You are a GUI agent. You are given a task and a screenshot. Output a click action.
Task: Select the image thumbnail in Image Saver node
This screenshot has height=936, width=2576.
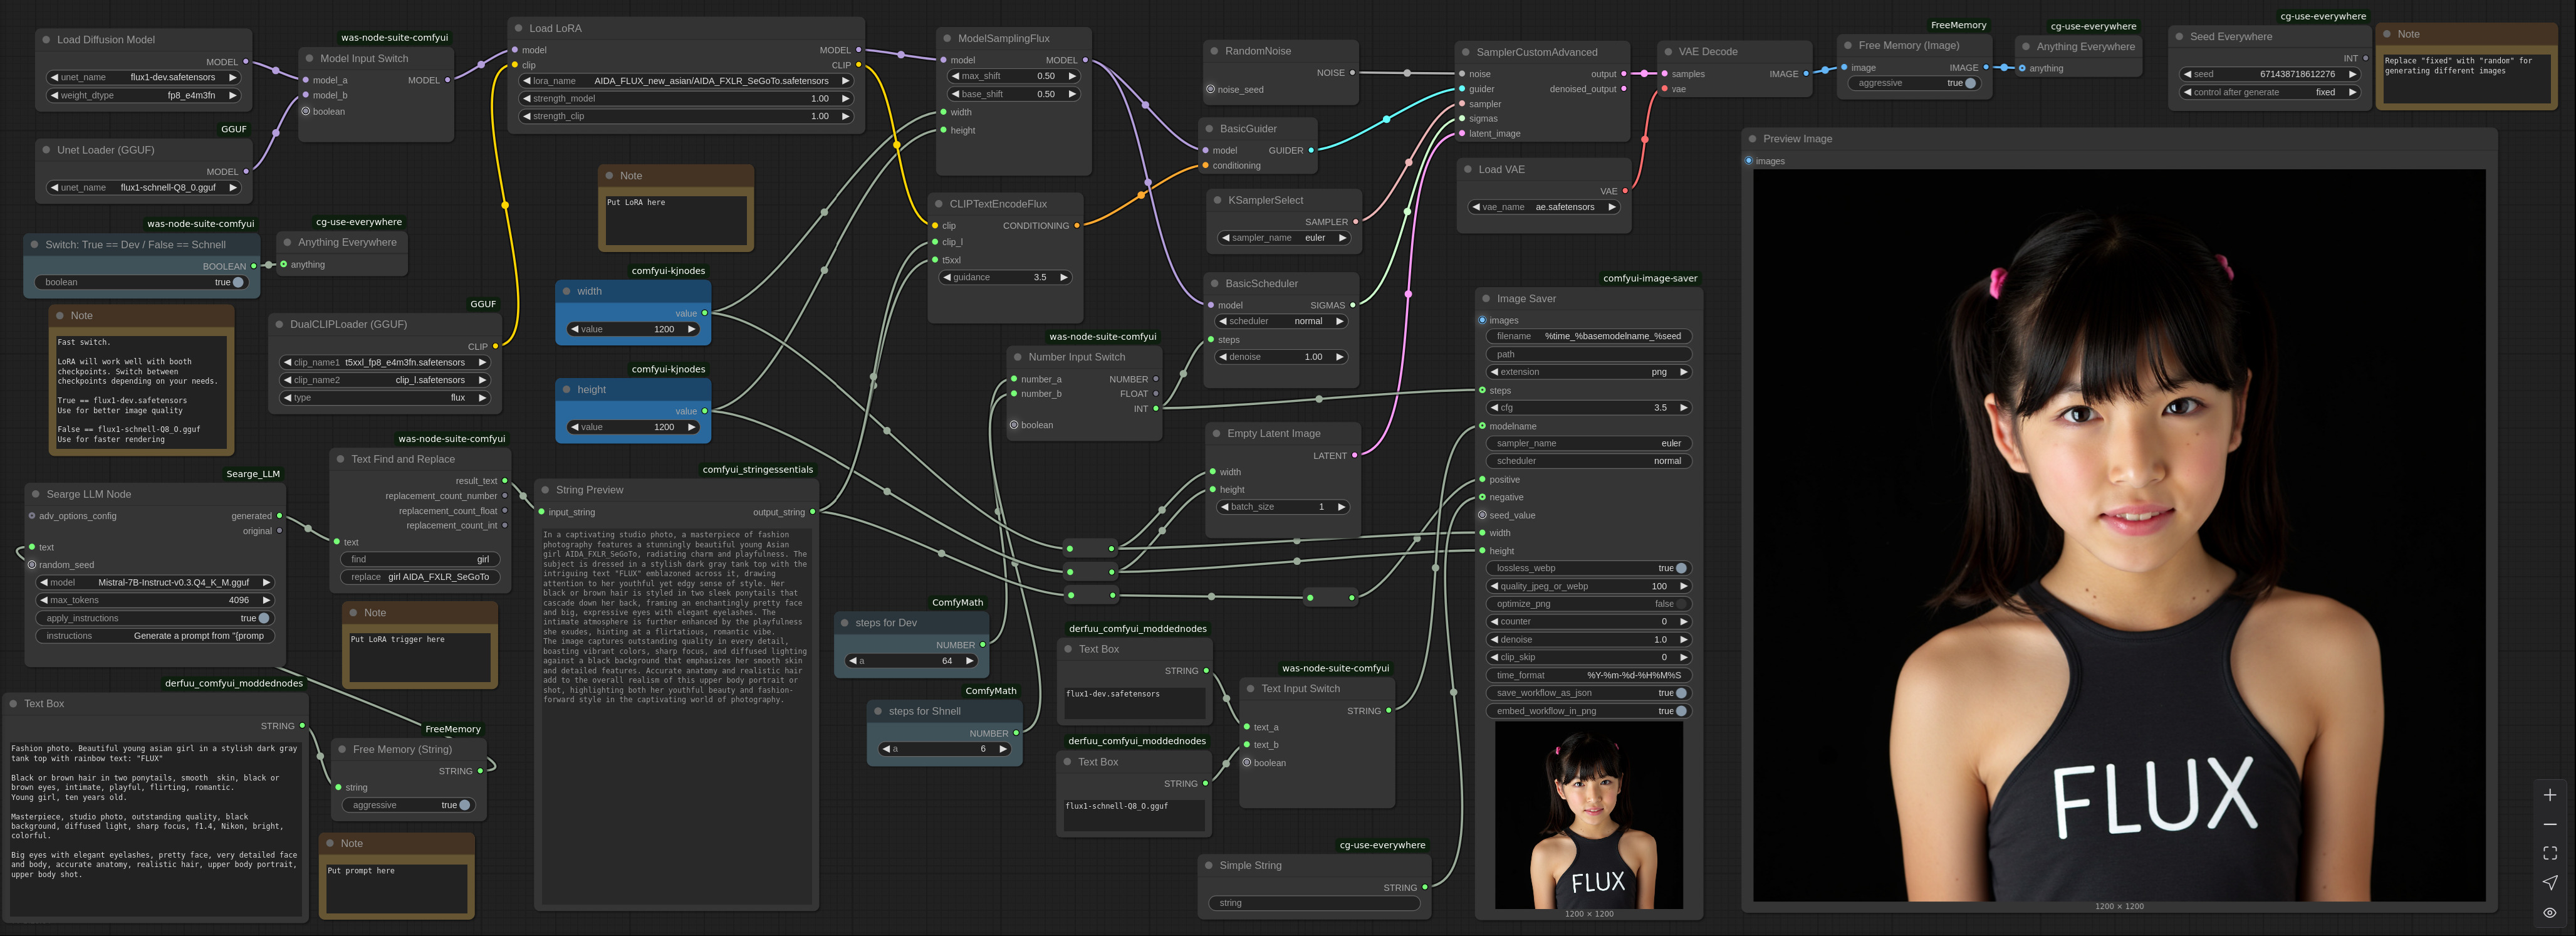(x=1588, y=815)
